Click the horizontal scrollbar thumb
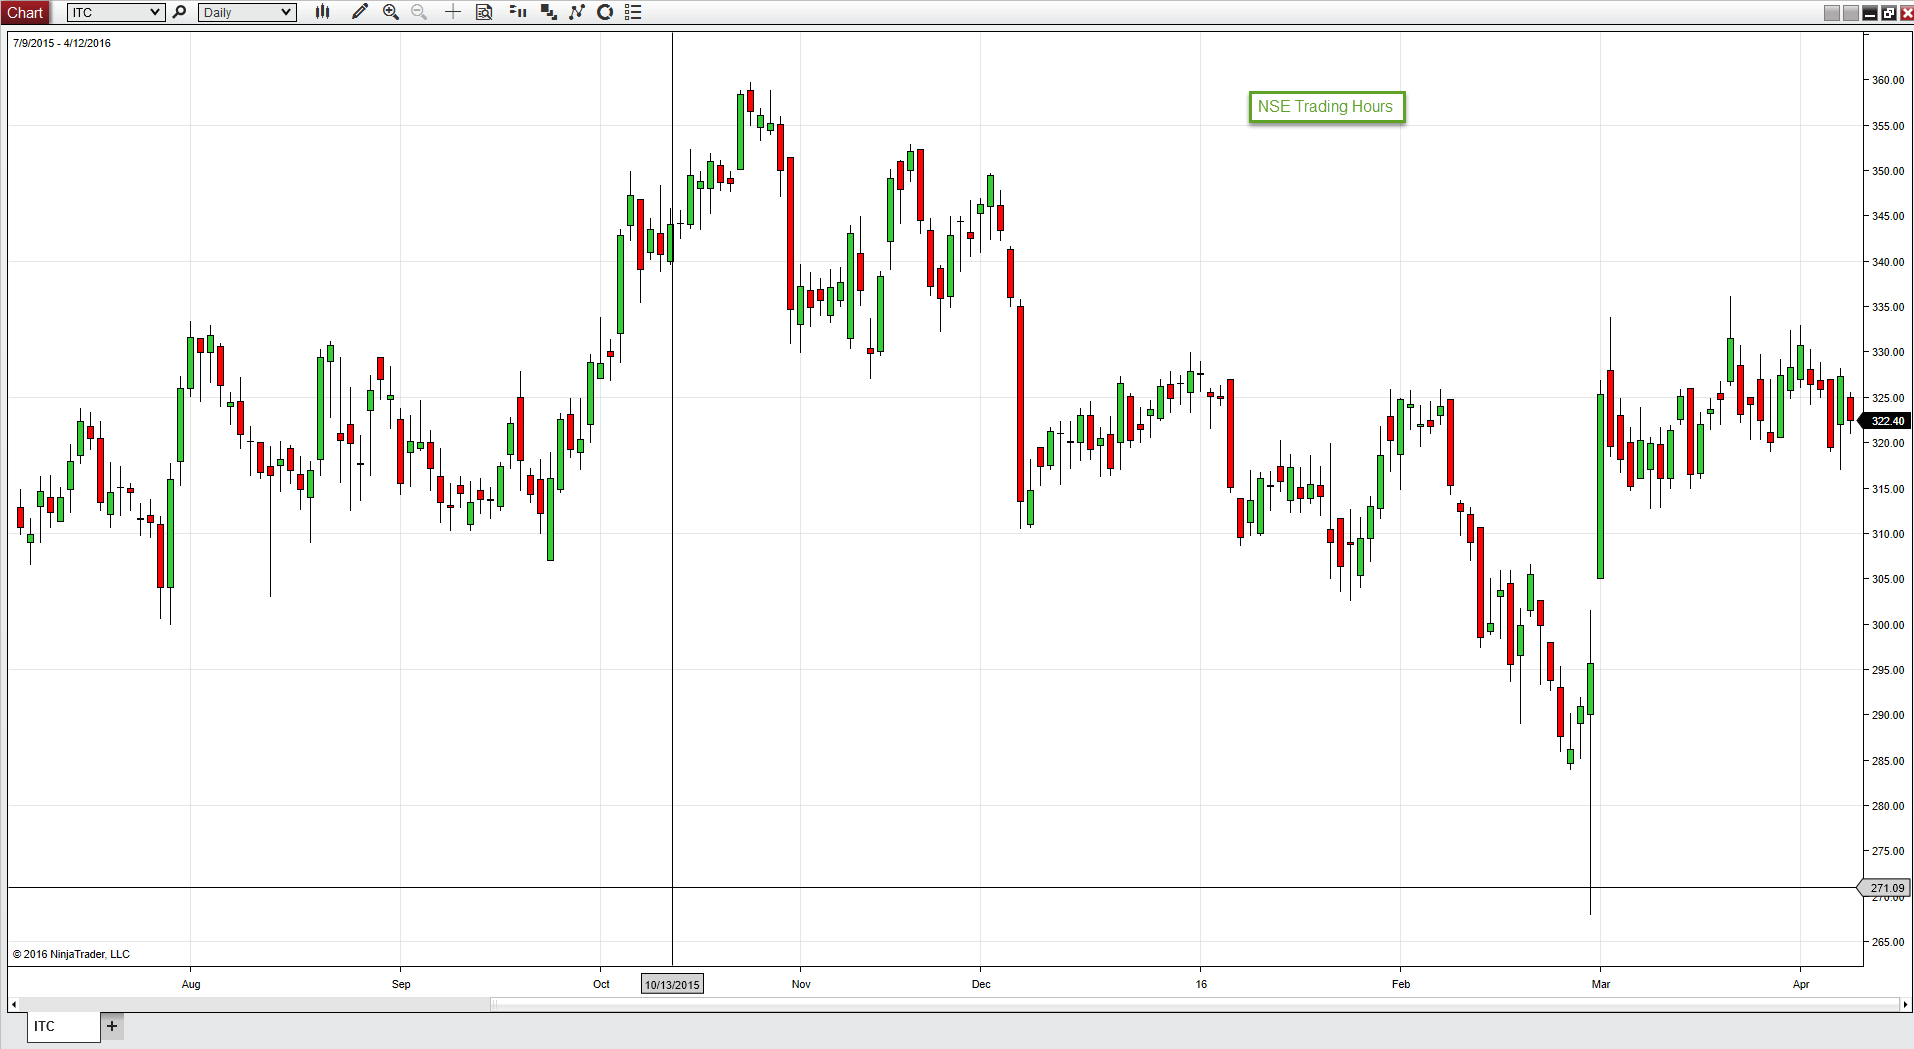Viewport: 1914px width, 1049px height. point(1195,1004)
